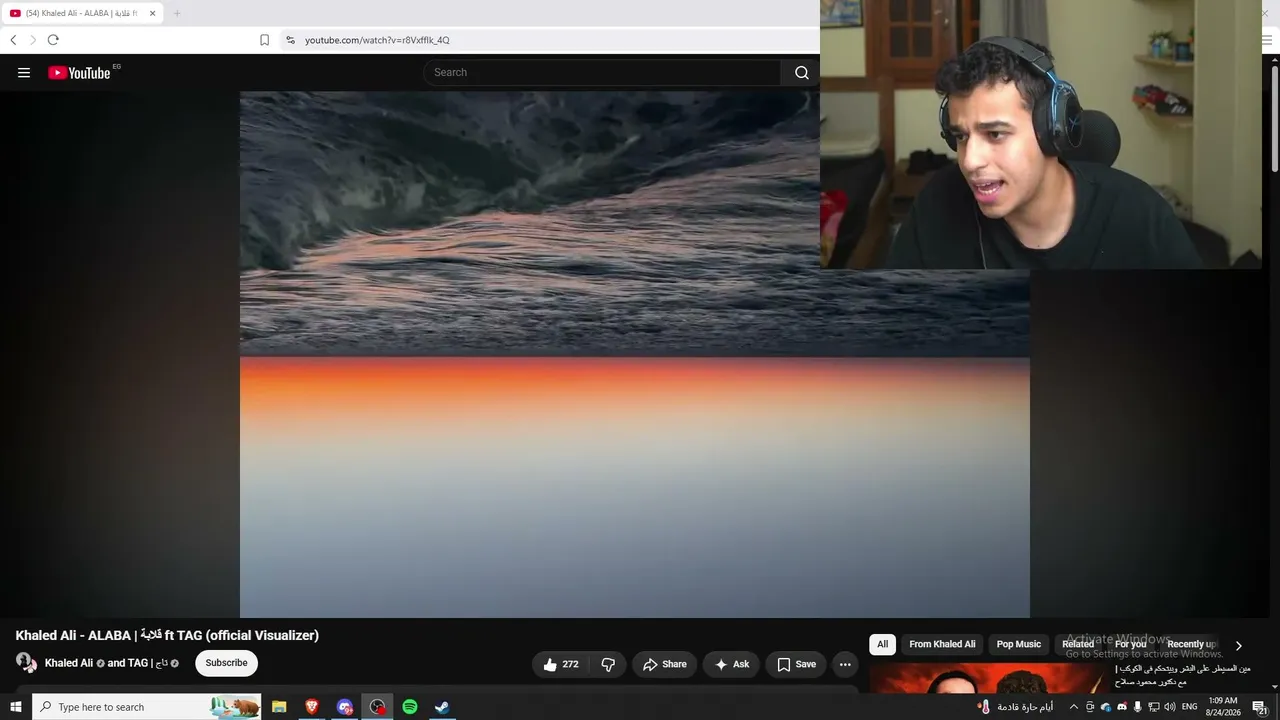1280x720 pixels.
Task: Click the Windows taskbar search box
Action: (147, 707)
